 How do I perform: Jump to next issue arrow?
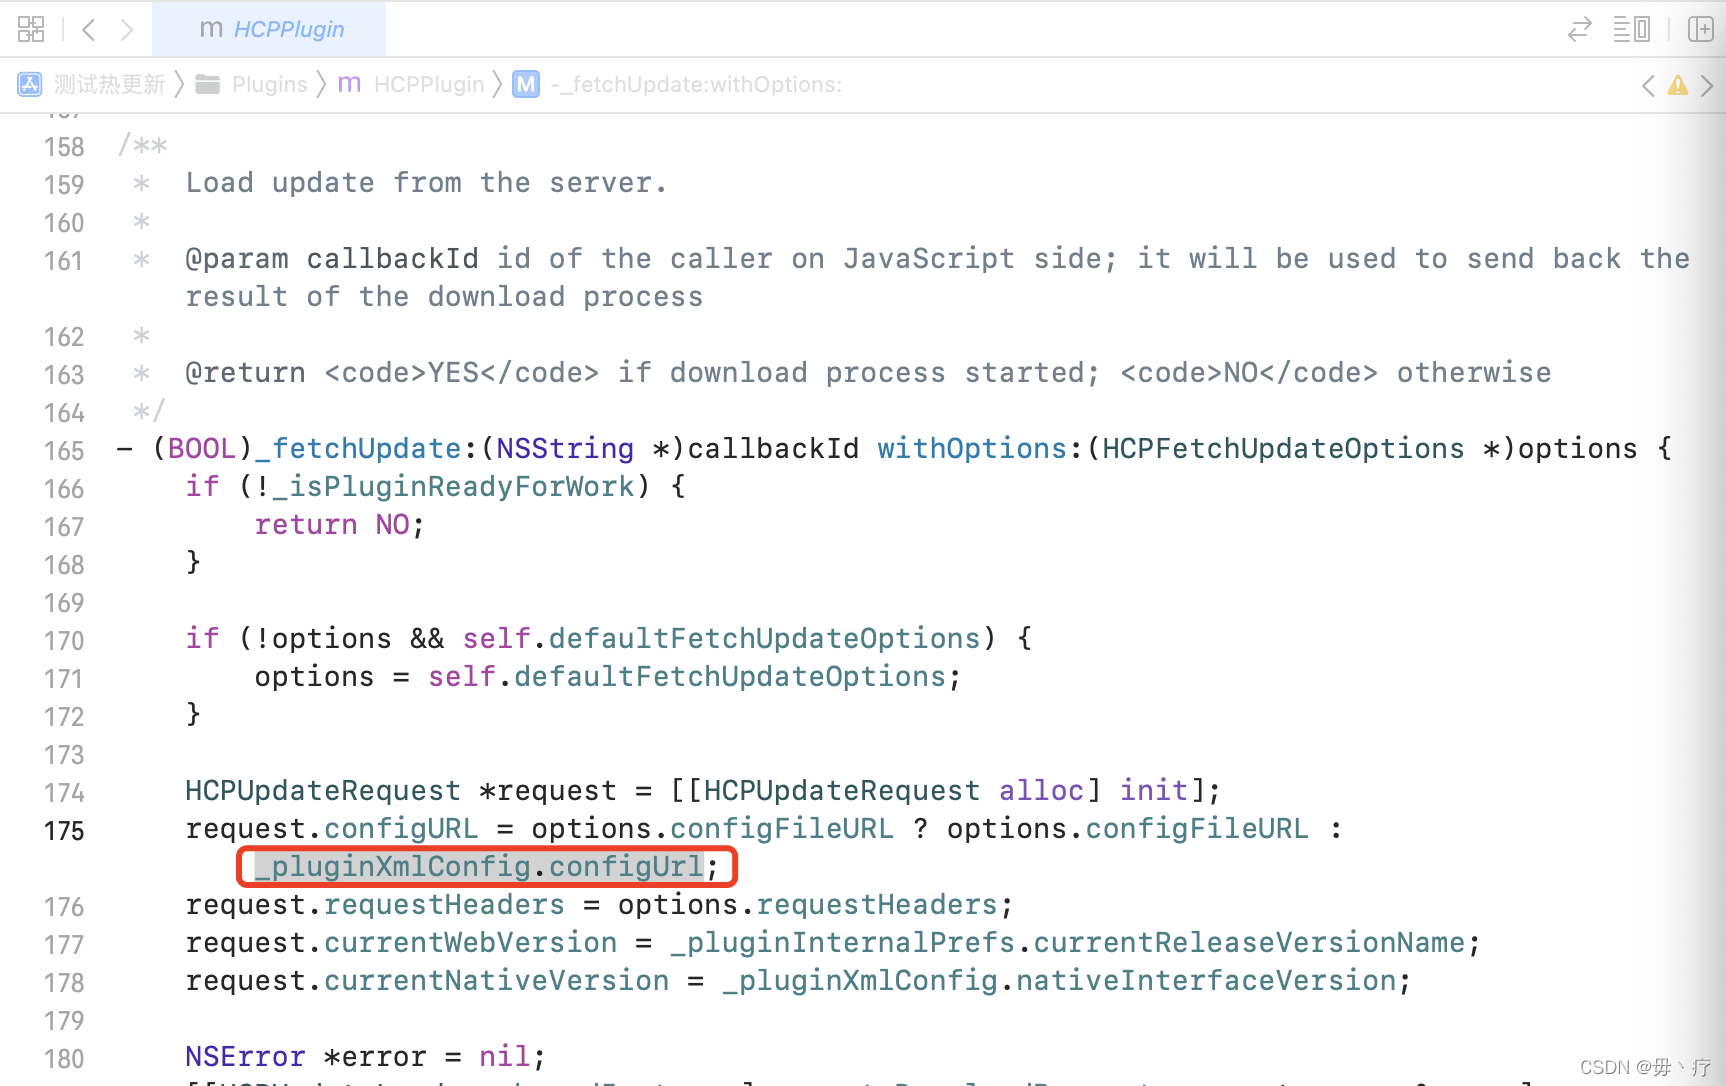(x=1707, y=85)
